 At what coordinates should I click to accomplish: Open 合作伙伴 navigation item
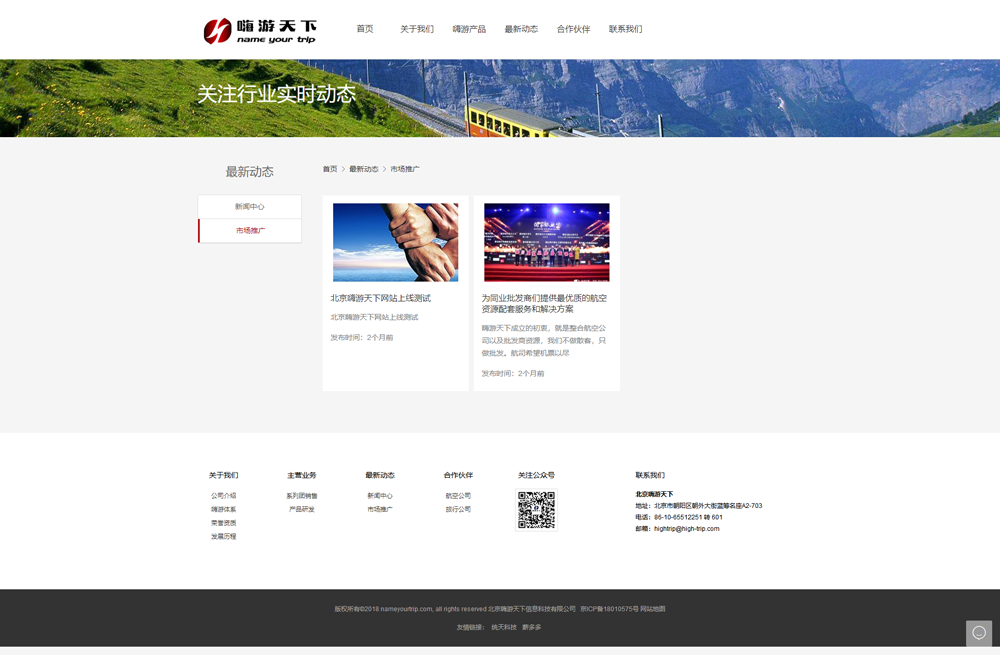point(573,29)
